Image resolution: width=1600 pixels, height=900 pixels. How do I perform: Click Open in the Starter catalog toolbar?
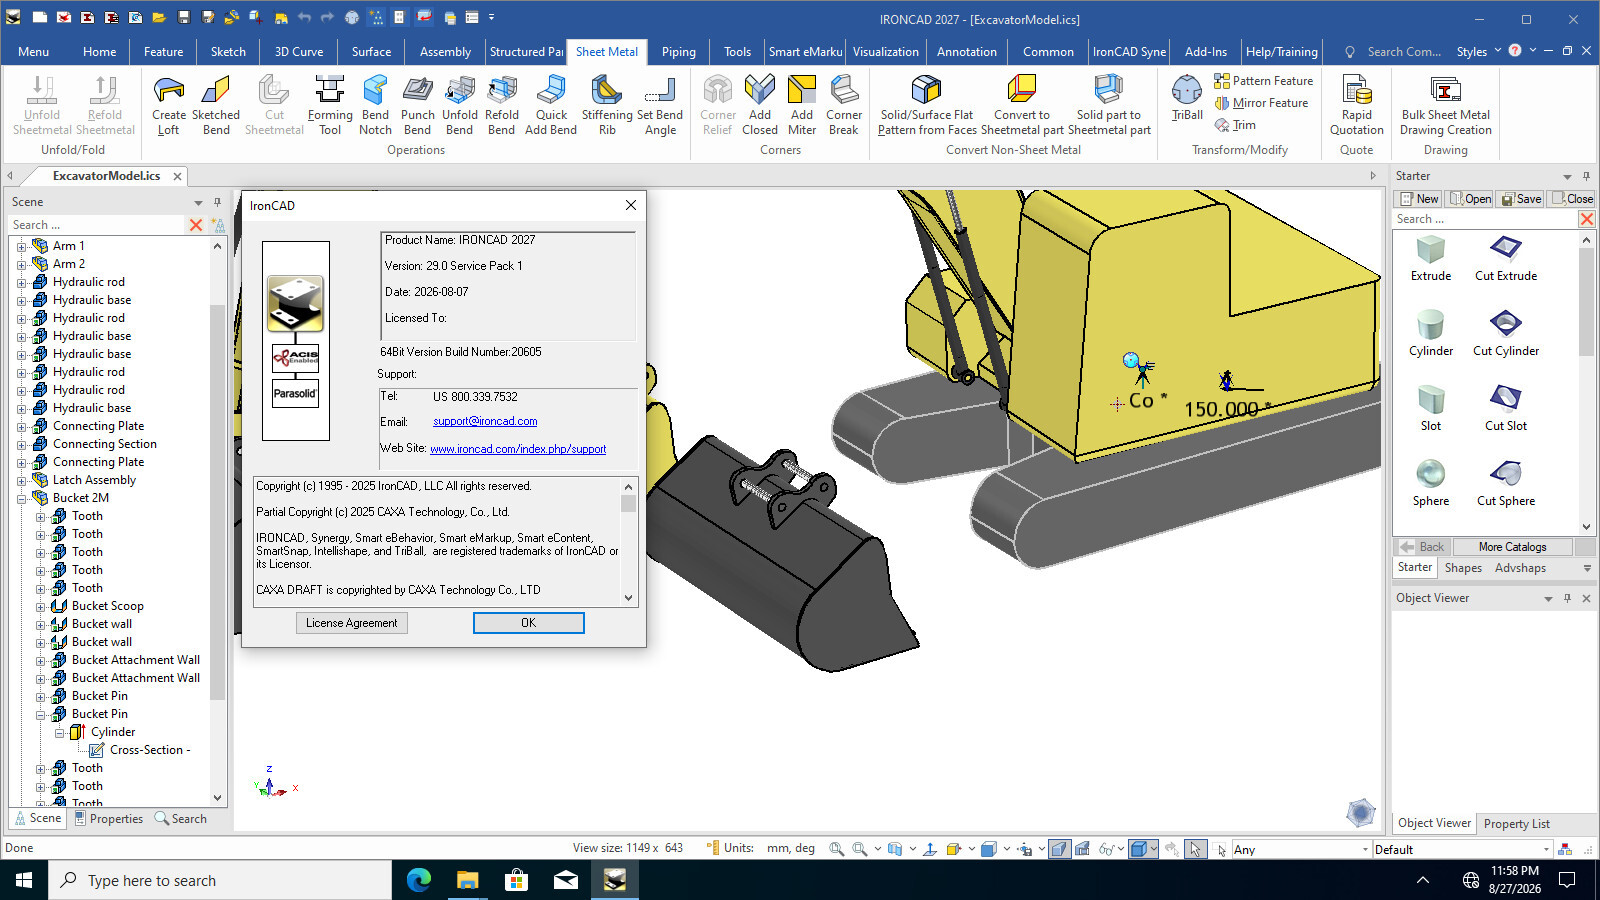[1470, 199]
